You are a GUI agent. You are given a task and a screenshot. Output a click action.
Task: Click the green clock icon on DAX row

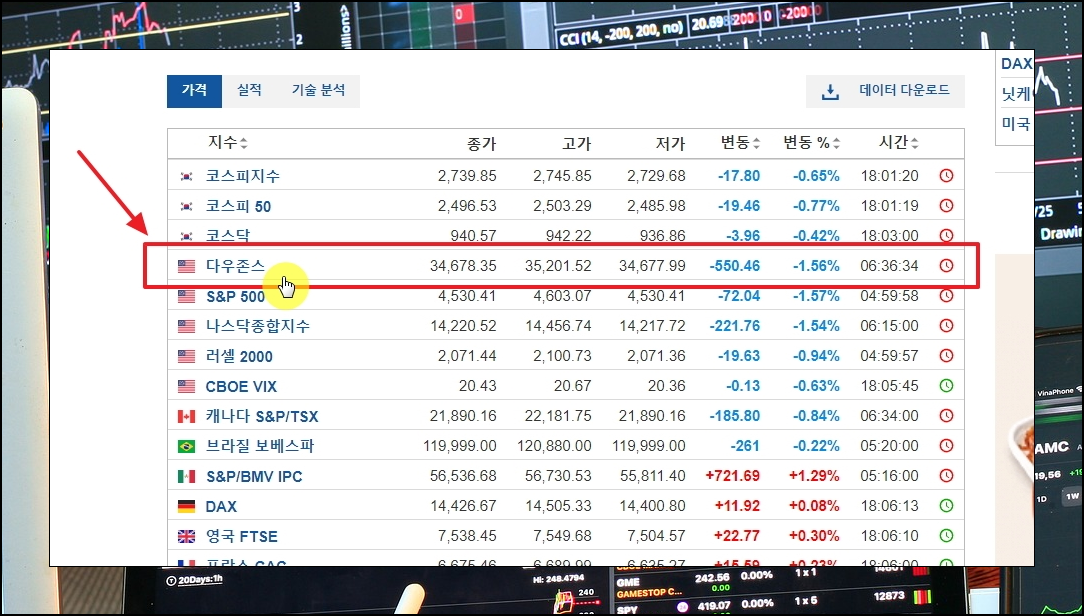pos(946,506)
